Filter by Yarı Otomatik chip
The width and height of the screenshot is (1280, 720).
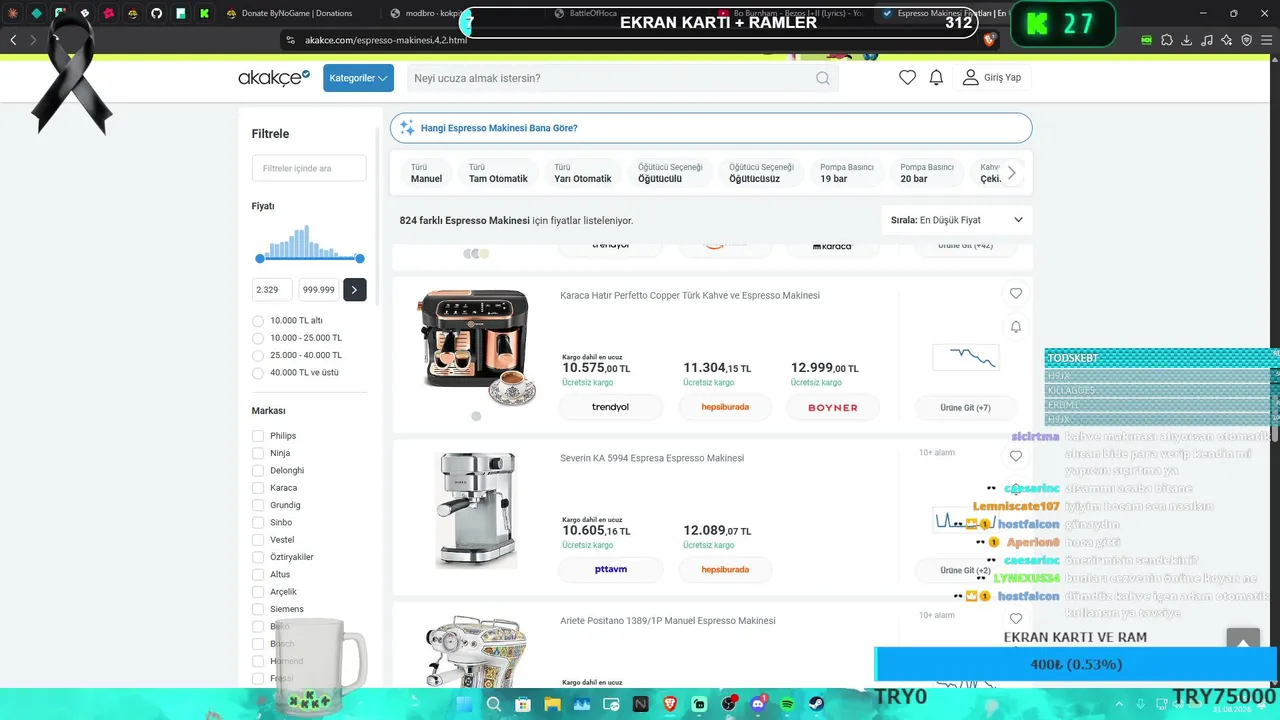[583, 173]
